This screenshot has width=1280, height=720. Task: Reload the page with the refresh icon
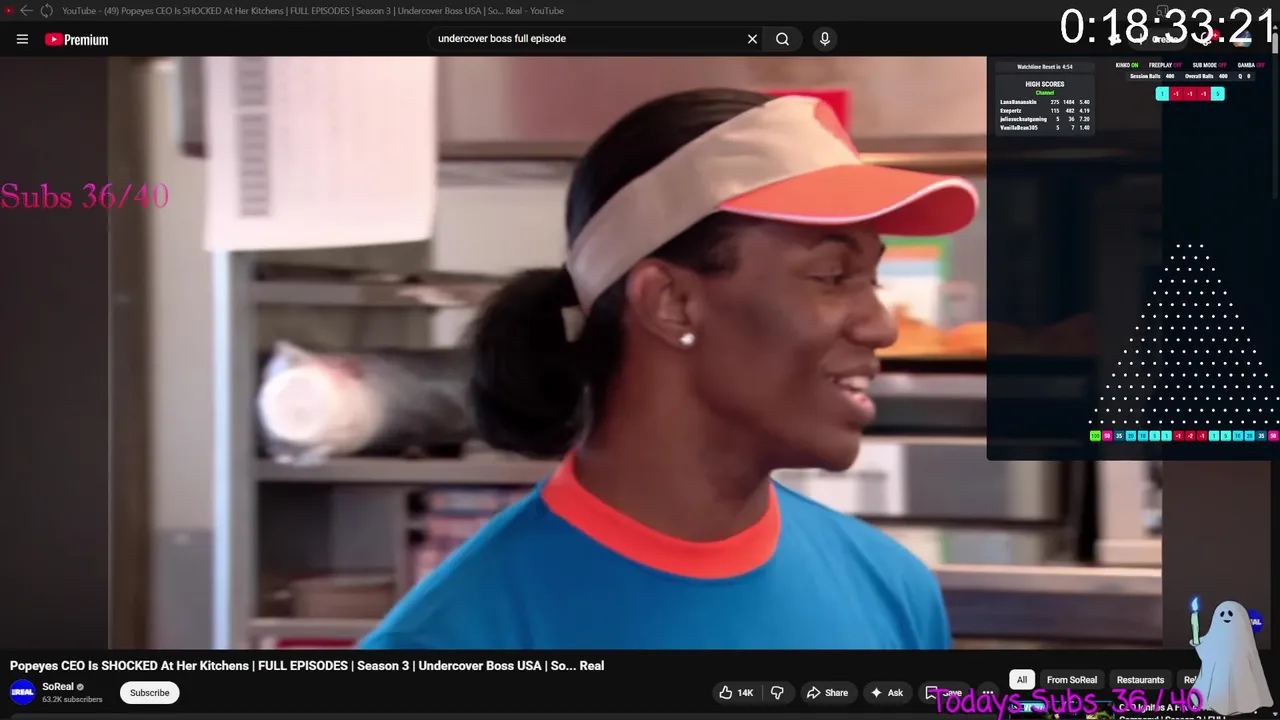tap(46, 10)
